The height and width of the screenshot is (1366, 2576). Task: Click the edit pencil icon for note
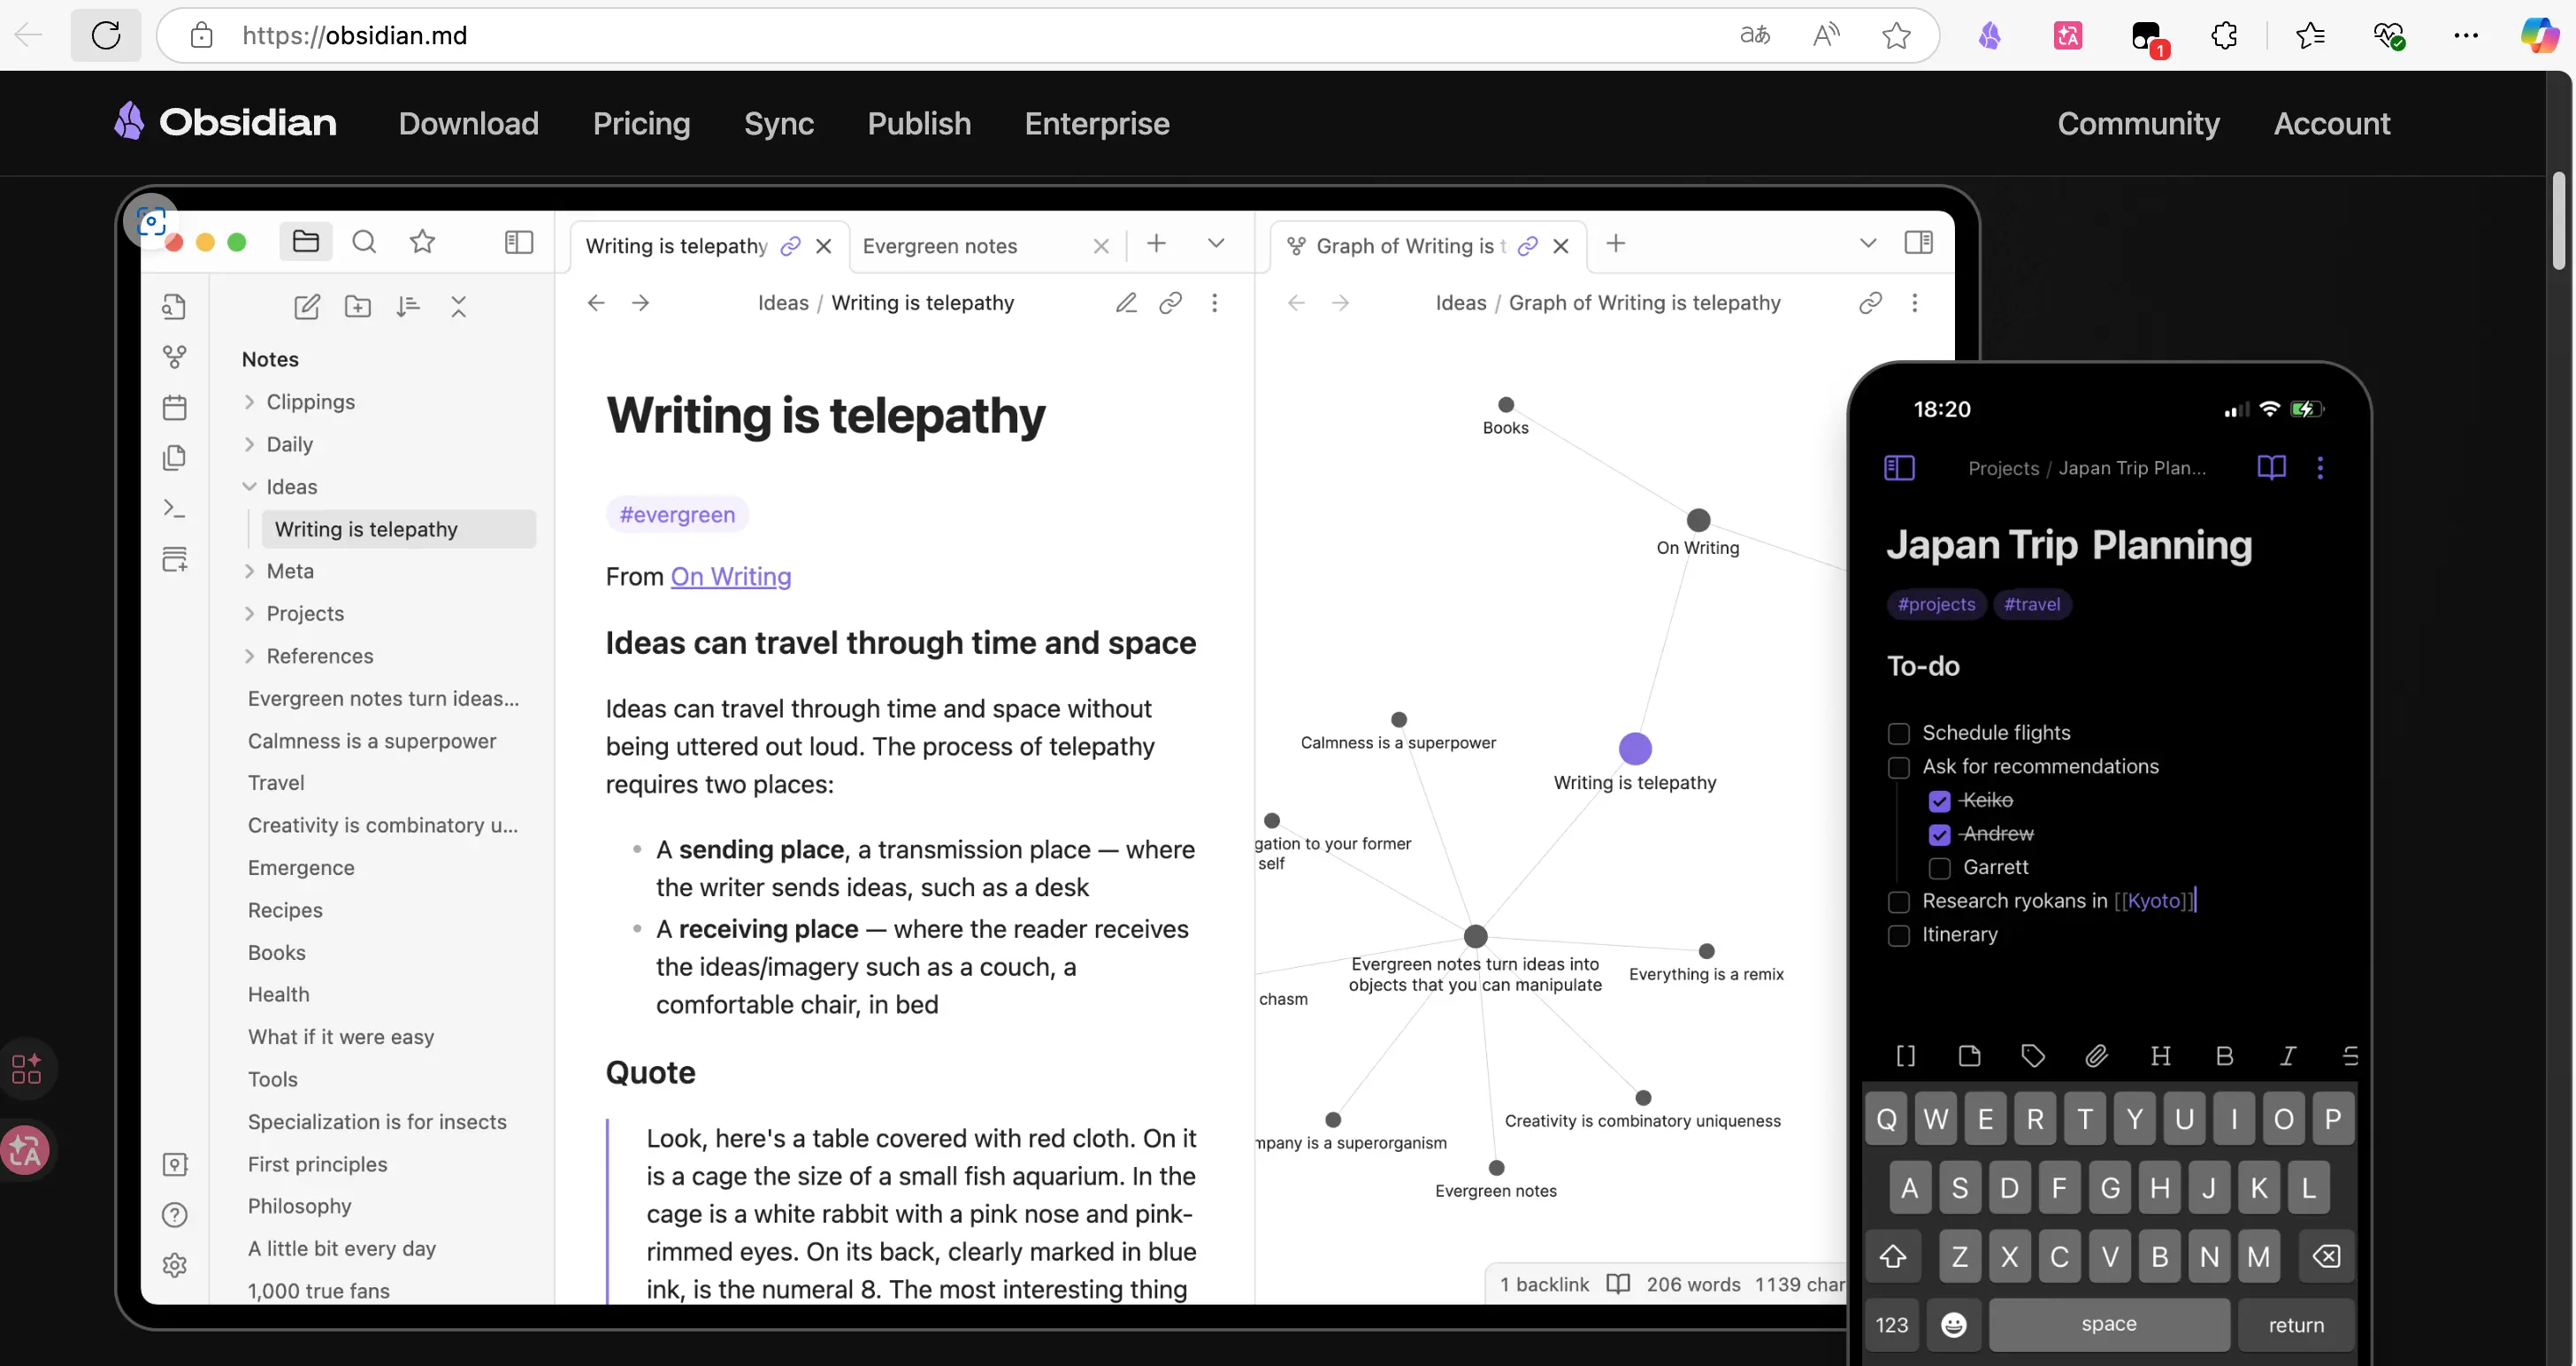pyautogui.click(x=1126, y=302)
